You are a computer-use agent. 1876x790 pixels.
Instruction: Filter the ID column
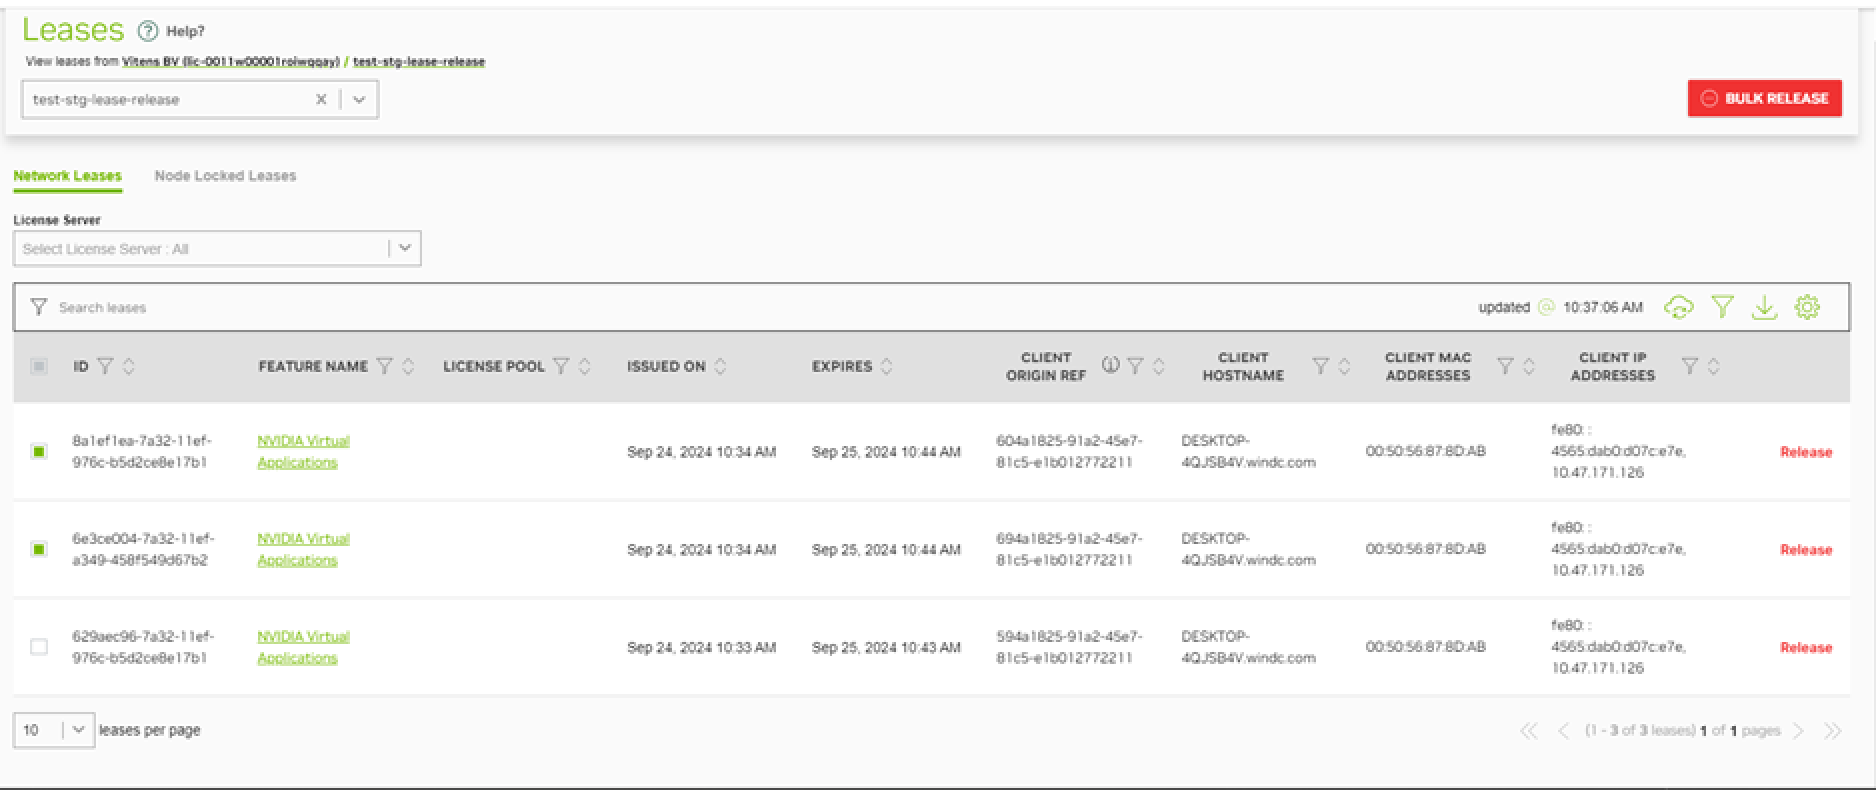tap(105, 366)
